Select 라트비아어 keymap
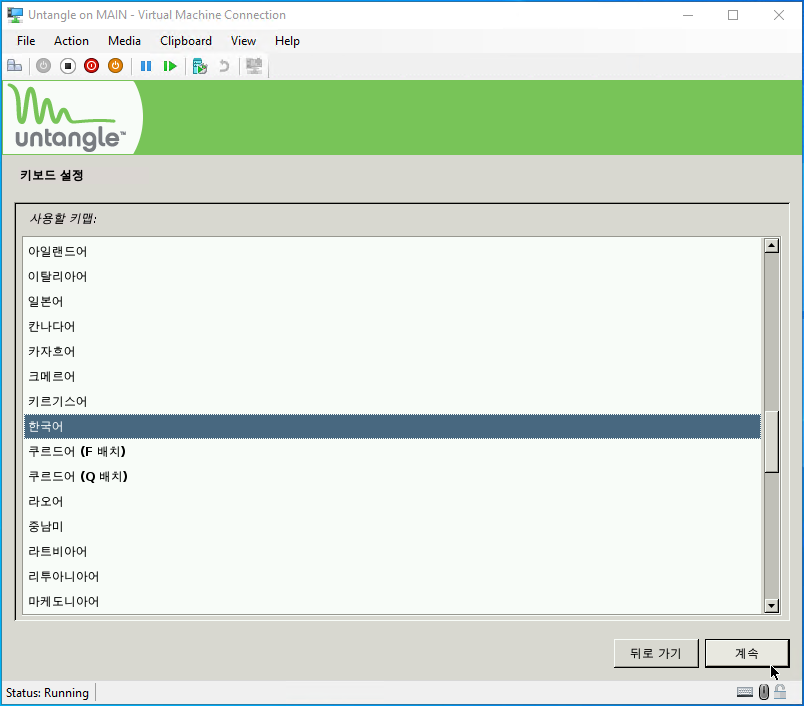804x706 pixels. click(x=392, y=551)
